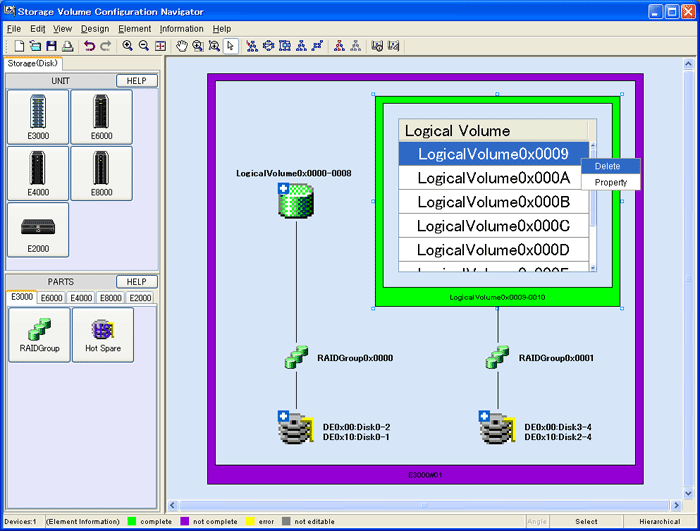
Task: Open the View menu
Action: (62, 29)
